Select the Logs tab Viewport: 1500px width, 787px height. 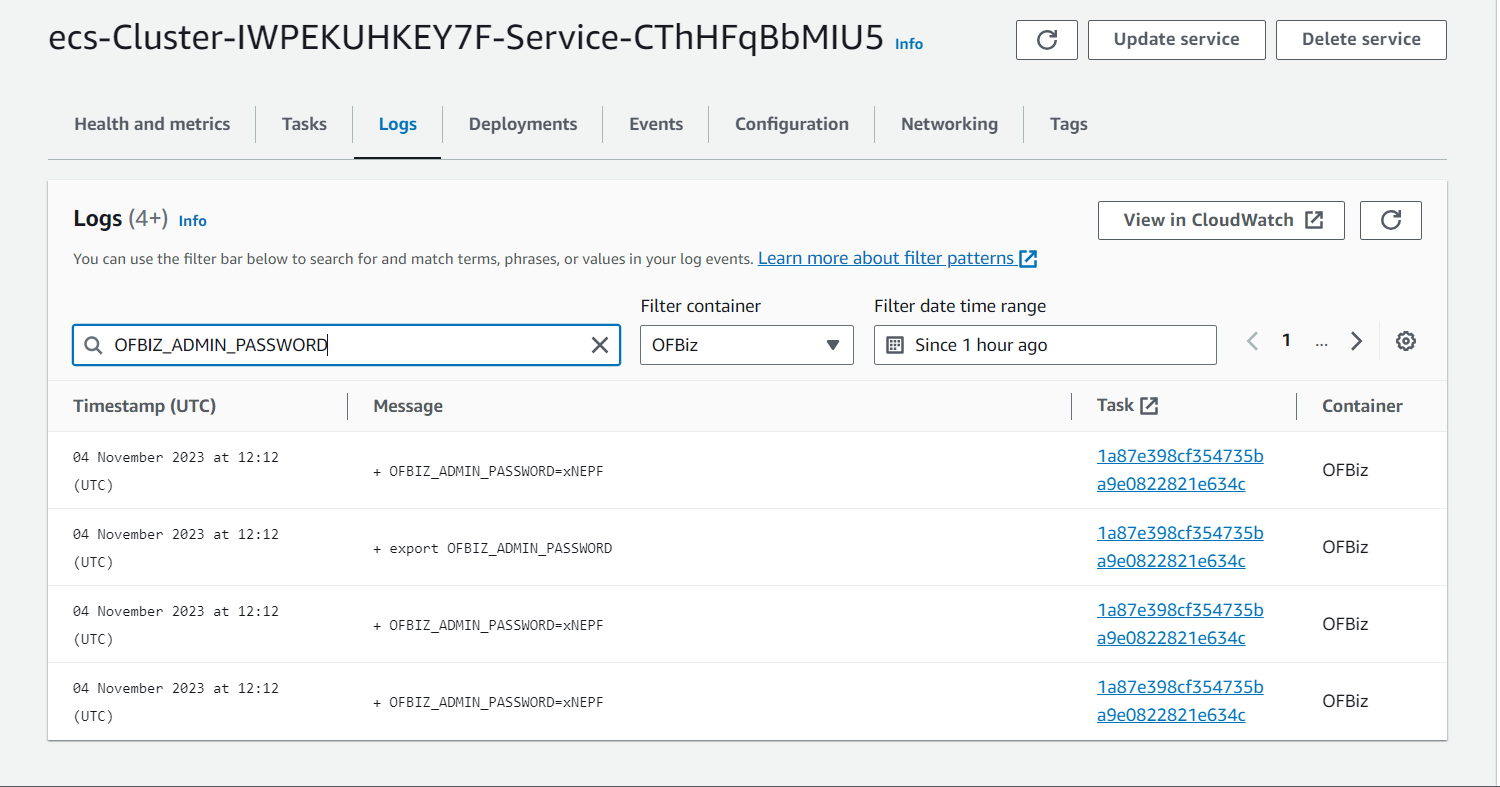[397, 124]
